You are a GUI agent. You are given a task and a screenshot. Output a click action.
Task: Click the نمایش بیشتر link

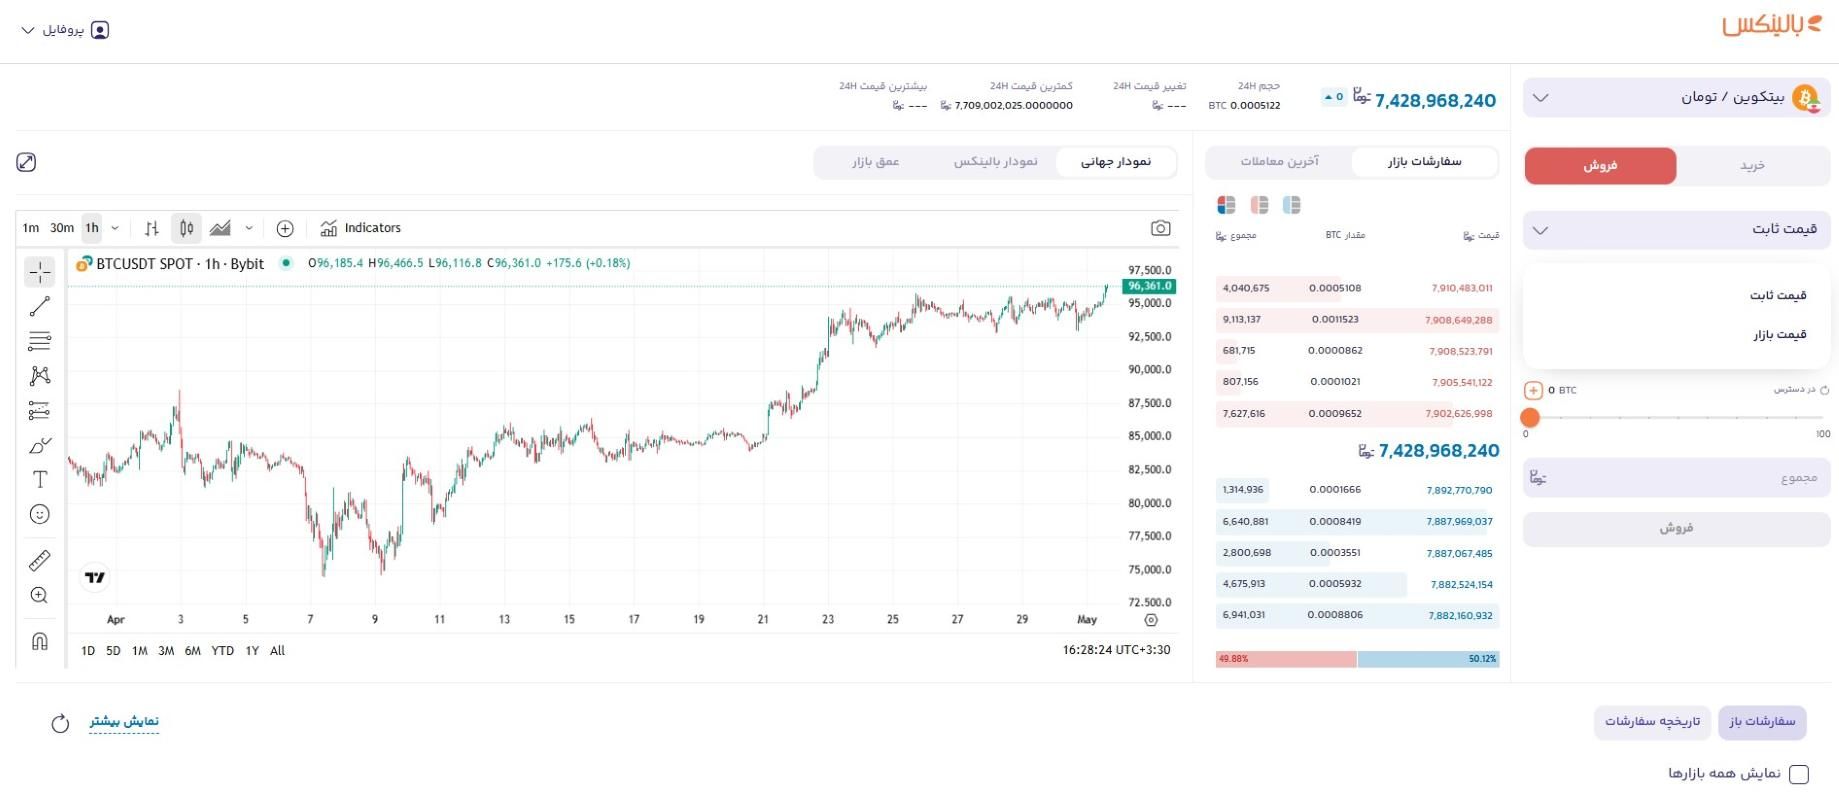pyautogui.click(x=124, y=721)
